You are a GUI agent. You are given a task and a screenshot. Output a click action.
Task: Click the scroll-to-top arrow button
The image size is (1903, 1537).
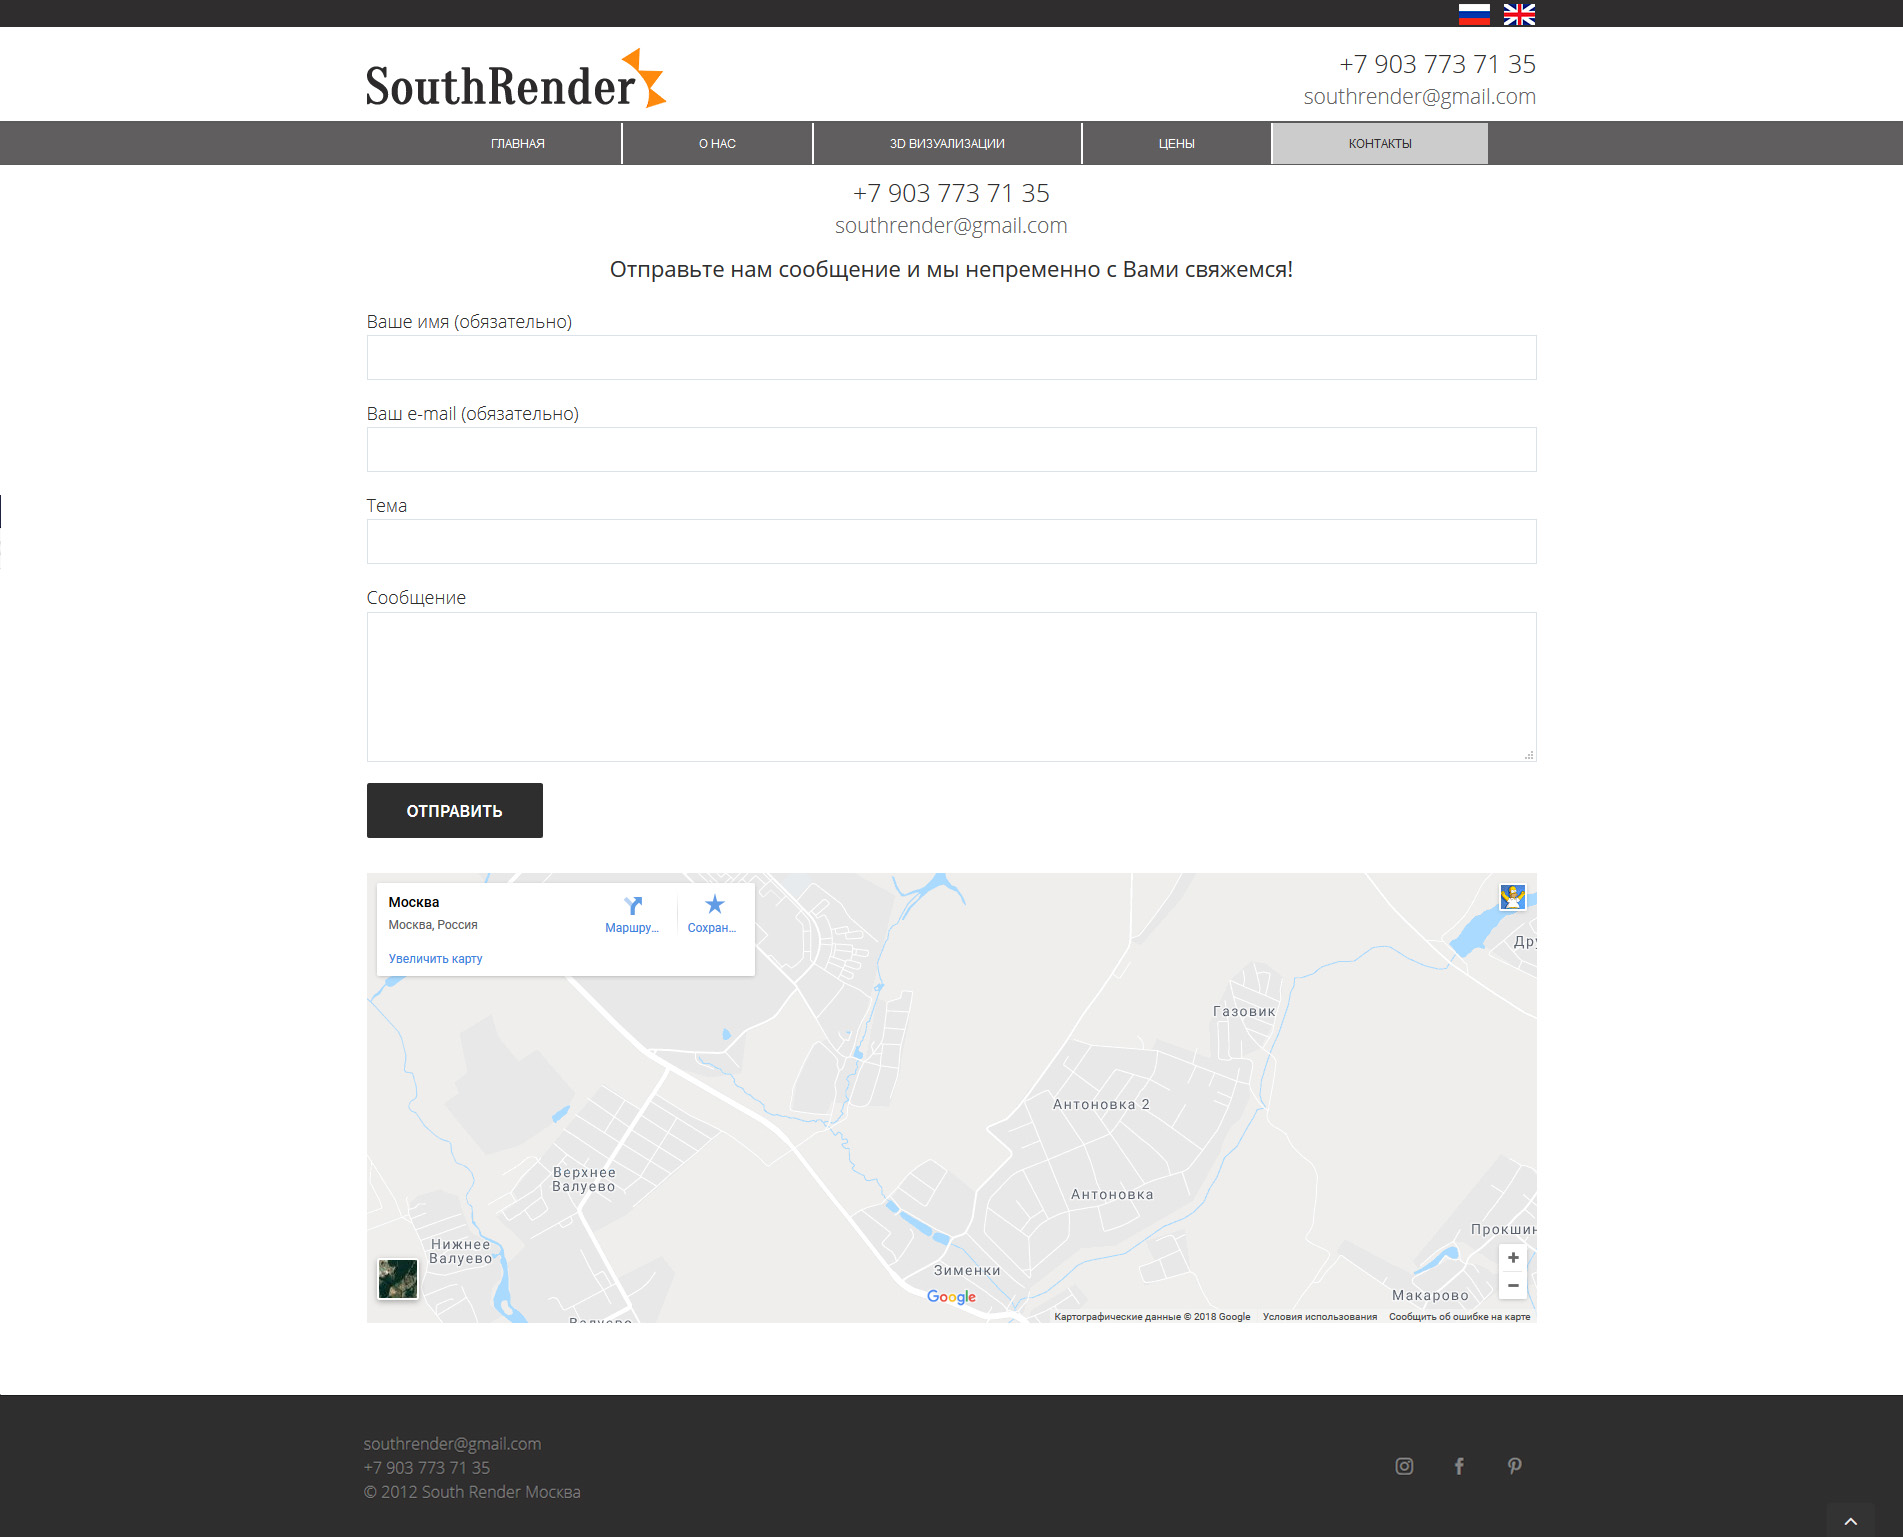1851,1521
